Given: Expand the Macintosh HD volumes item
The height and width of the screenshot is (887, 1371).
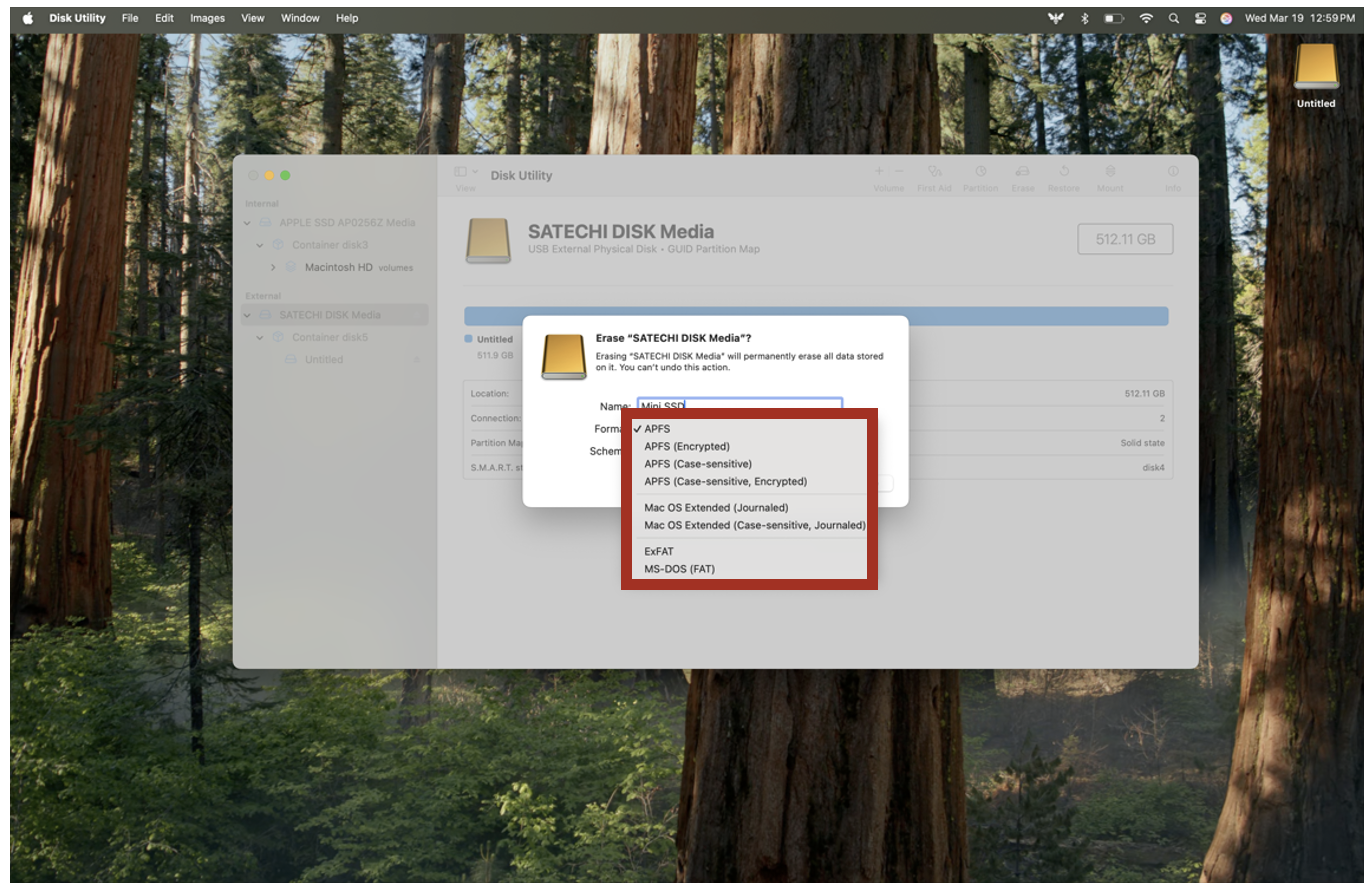Looking at the screenshot, I should (x=273, y=267).
